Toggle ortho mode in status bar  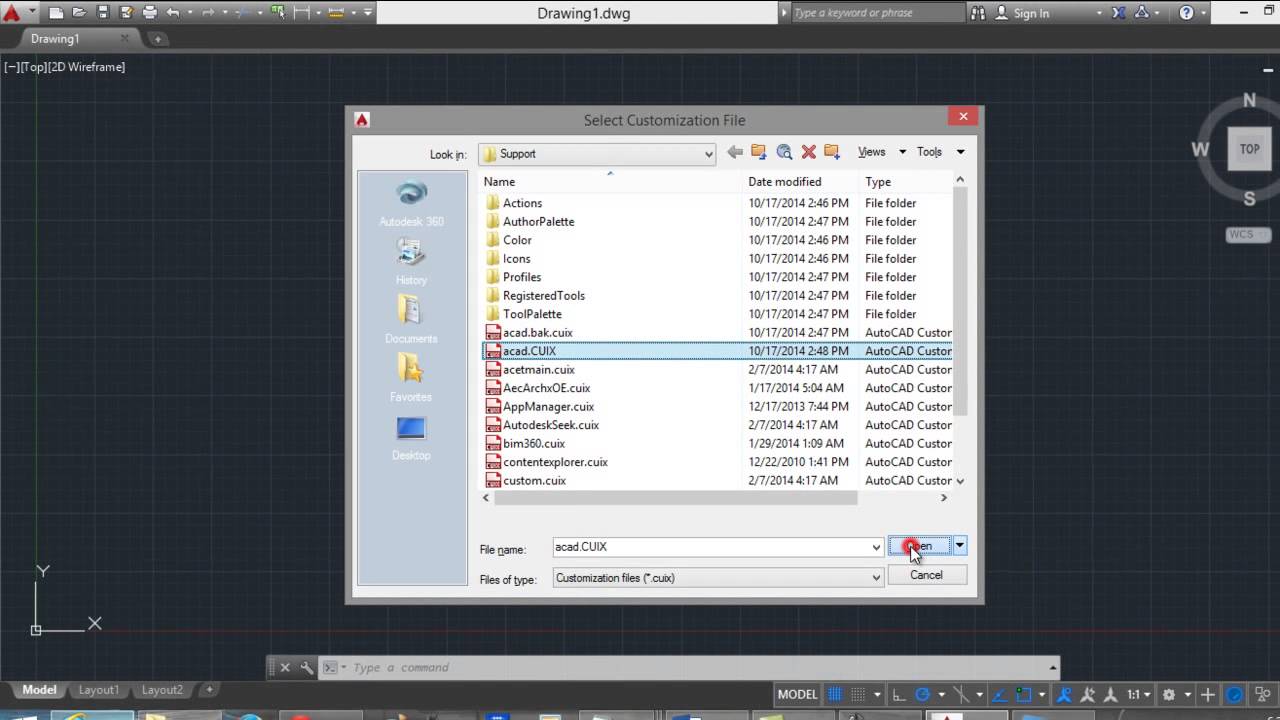click(x=899, y=694)
